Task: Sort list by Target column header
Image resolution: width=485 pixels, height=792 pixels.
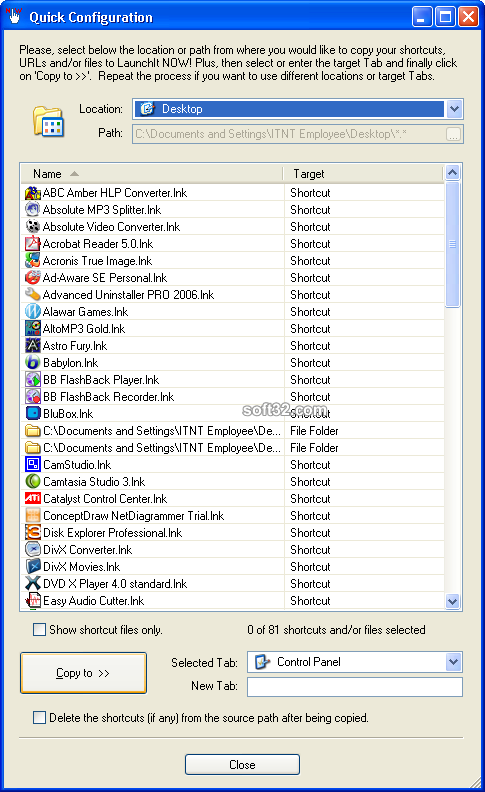Action: pos(363,174)
